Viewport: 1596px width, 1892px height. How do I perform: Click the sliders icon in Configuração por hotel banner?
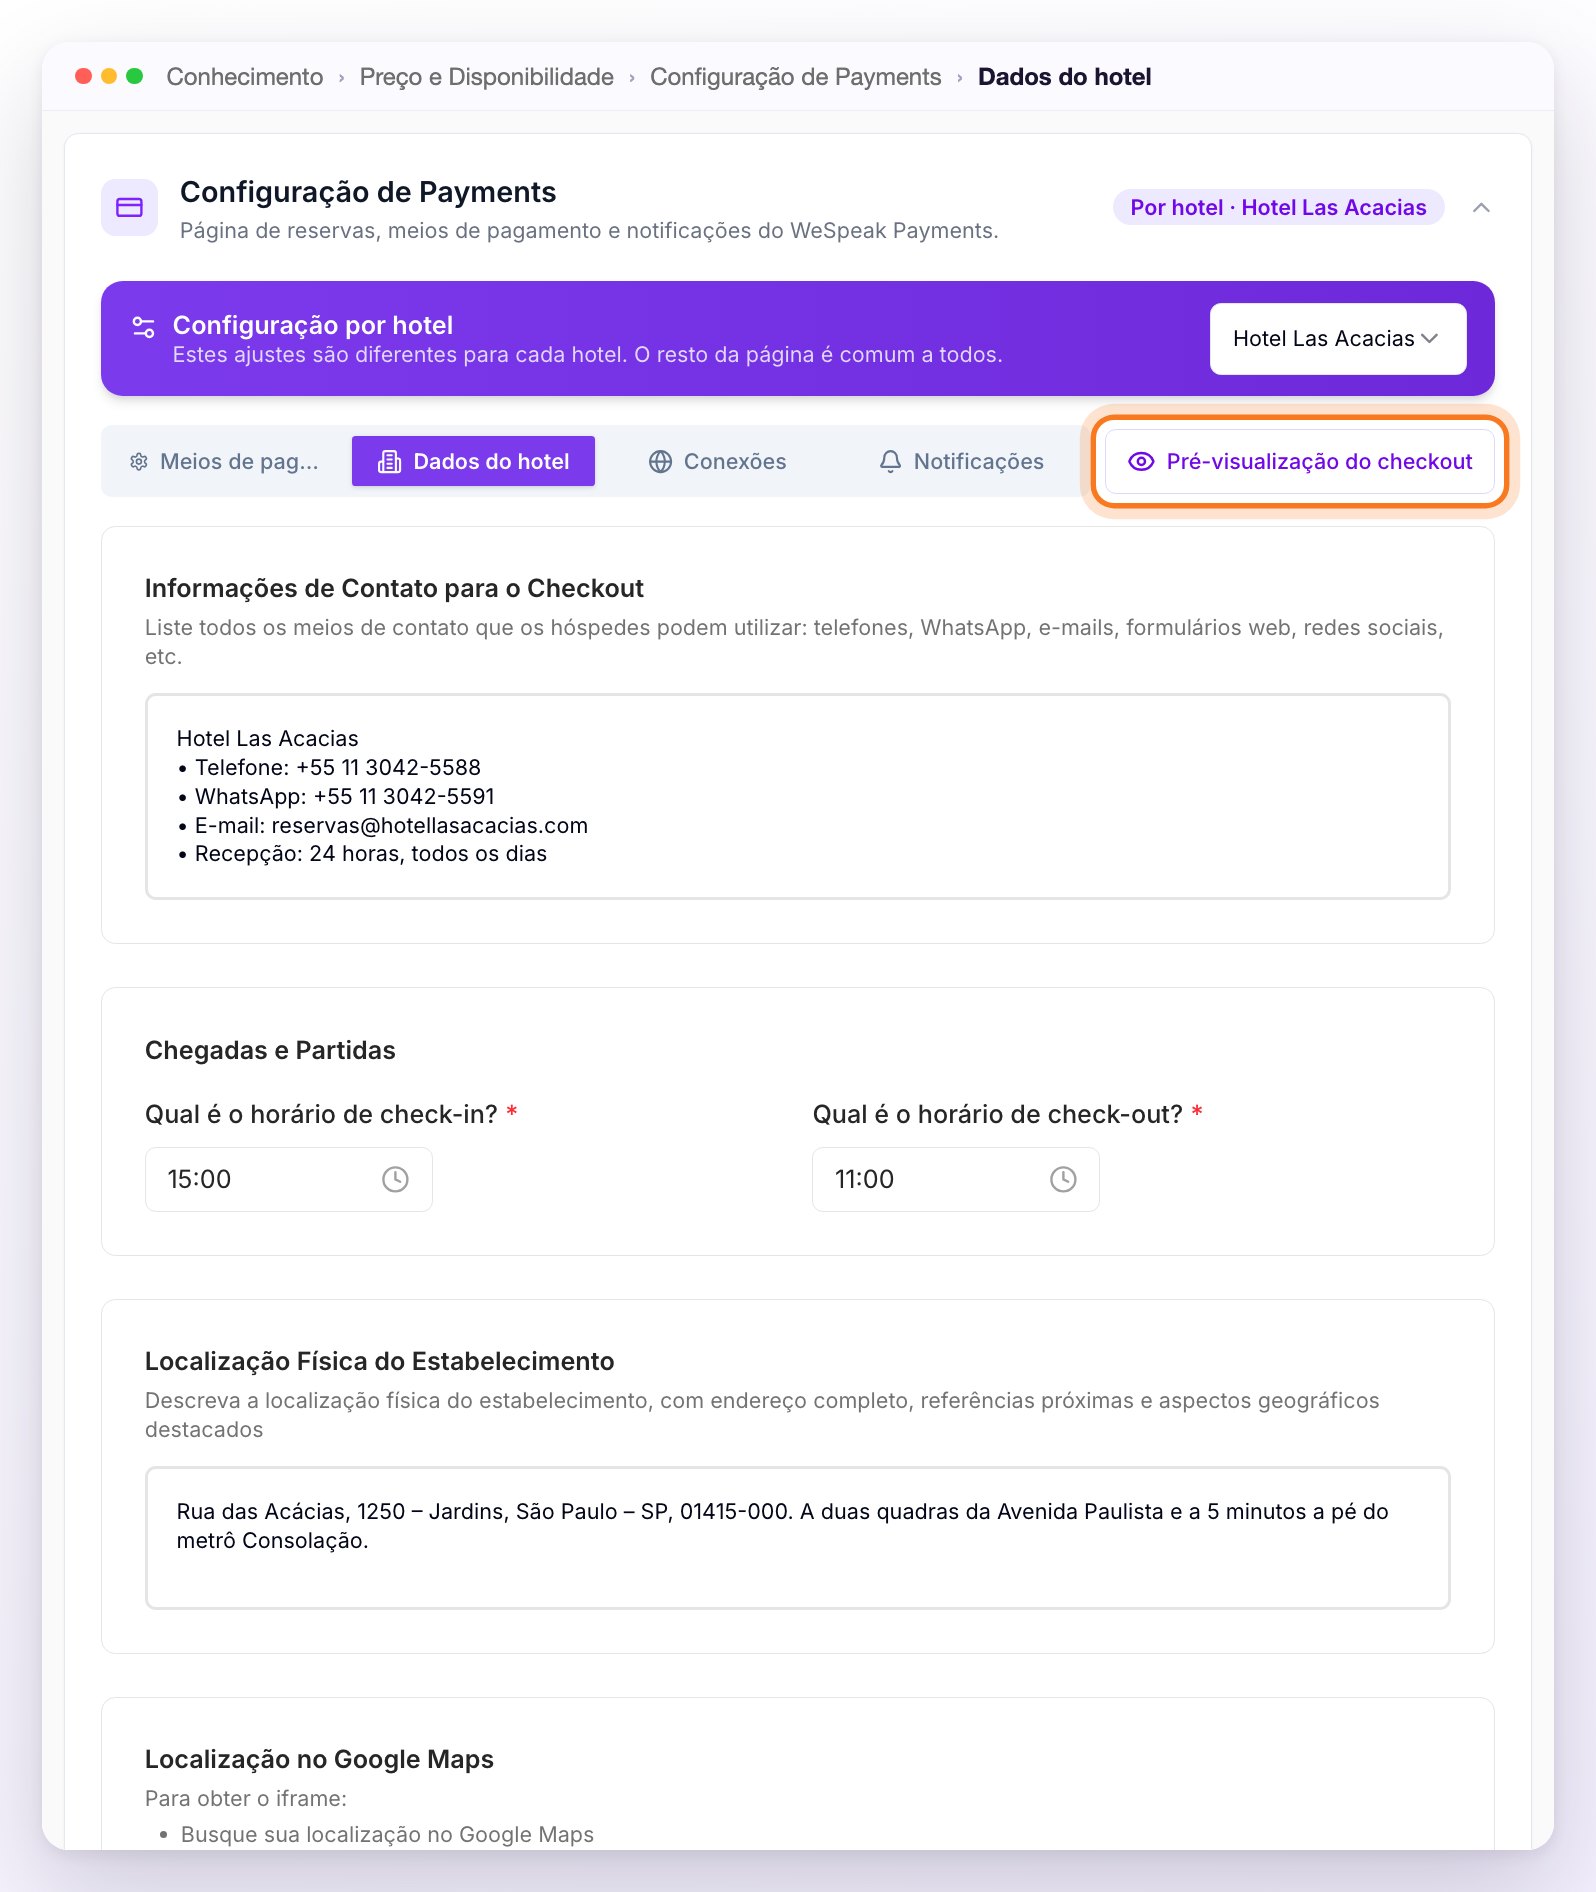tap(144, 327)
